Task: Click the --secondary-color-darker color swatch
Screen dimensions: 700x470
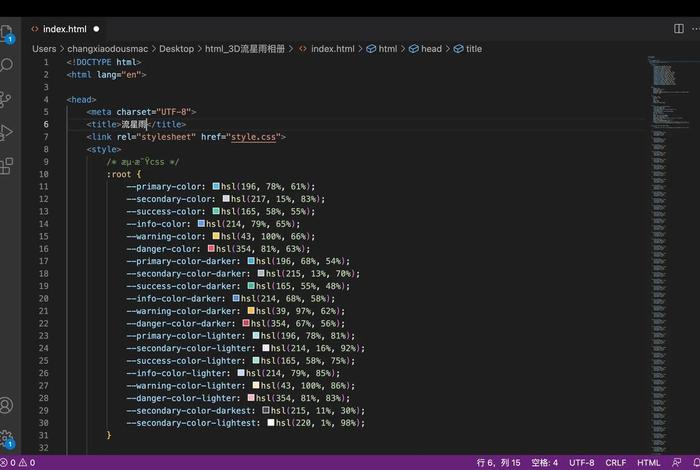Action: [x=261, y=273]
